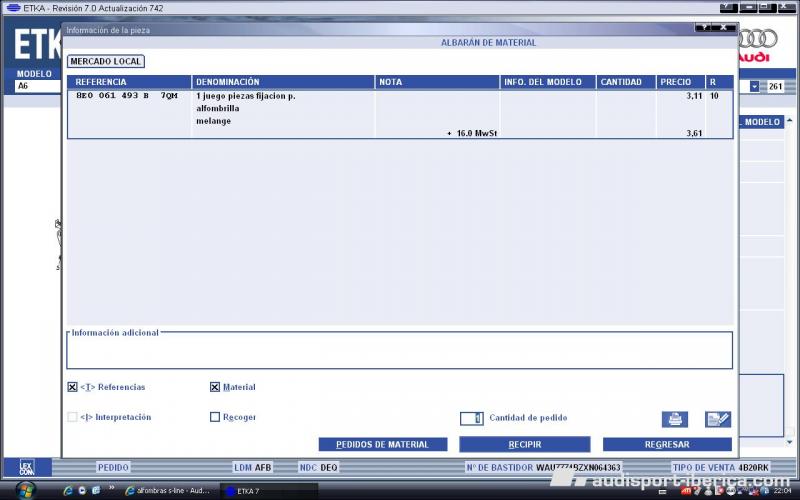Click the Audi logo in main window

point(757,45)
